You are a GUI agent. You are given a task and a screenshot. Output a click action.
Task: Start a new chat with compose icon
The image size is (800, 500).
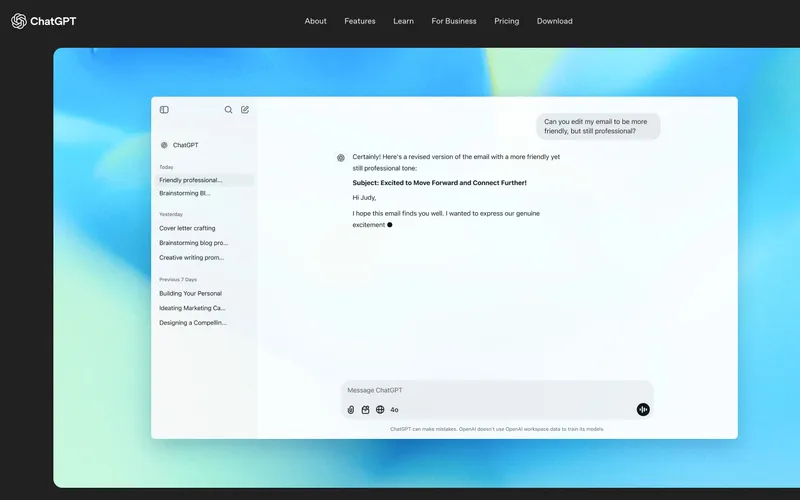[245, 110]
